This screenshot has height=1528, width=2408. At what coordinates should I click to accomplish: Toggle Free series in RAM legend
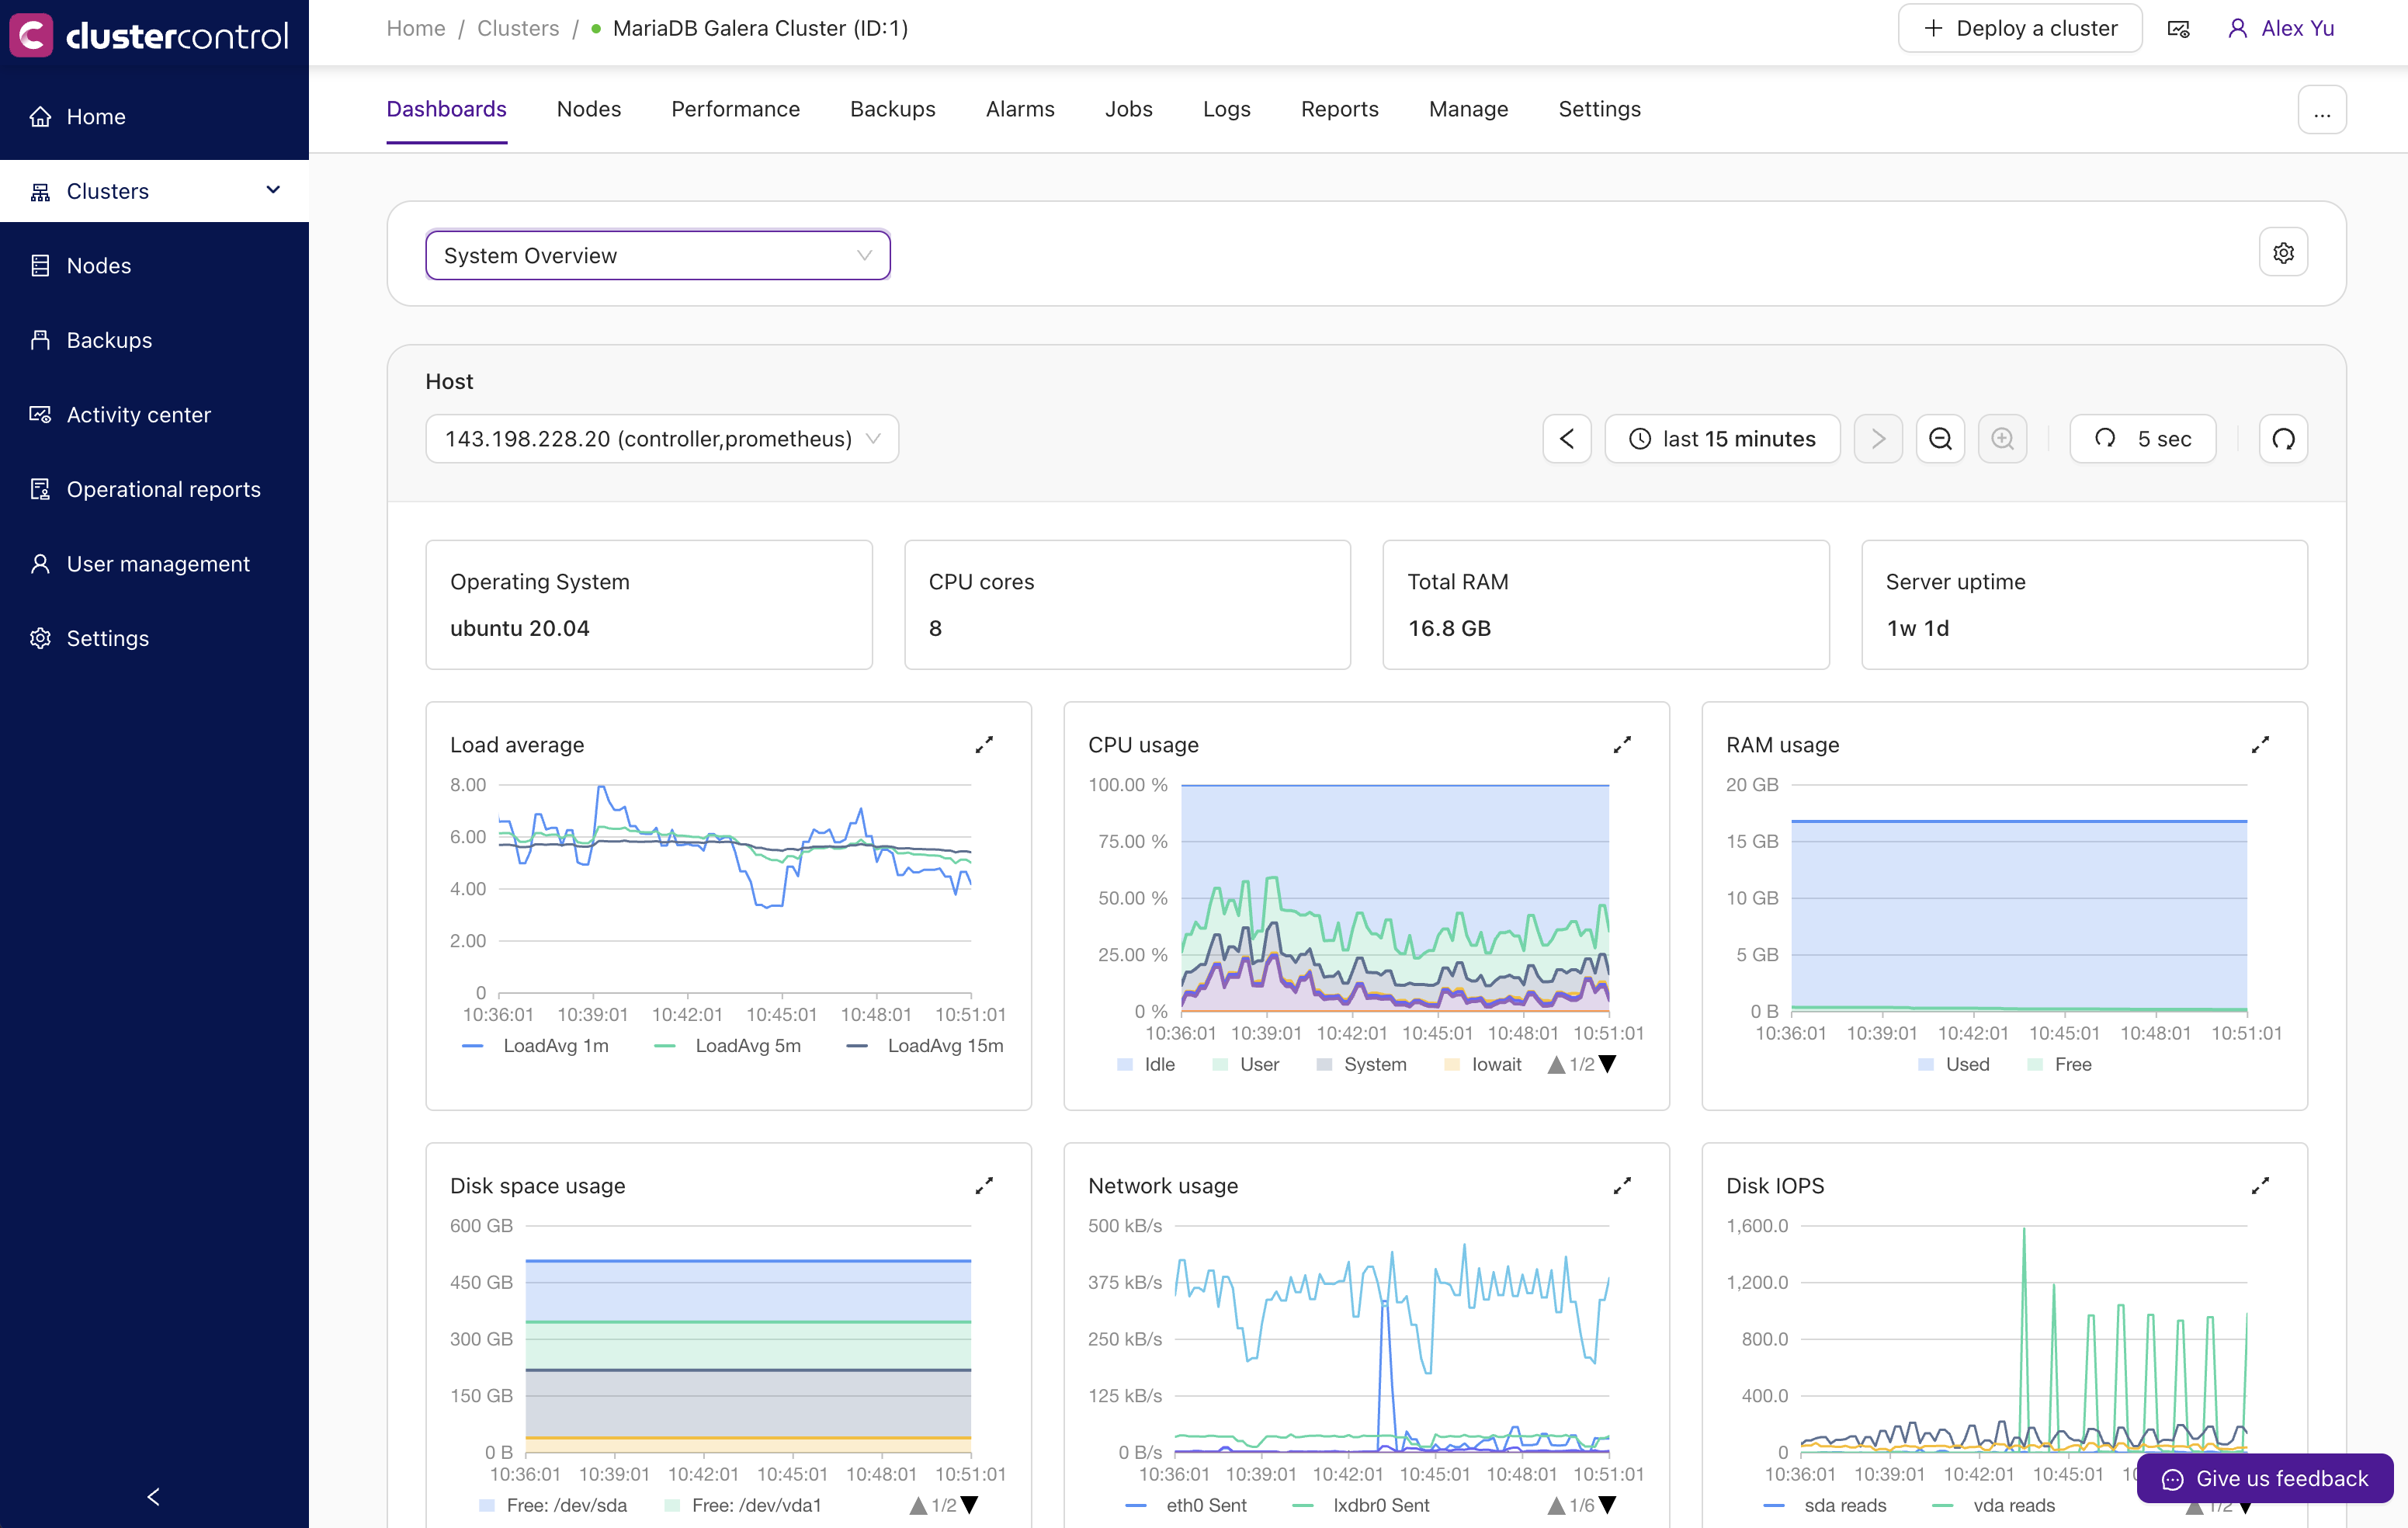tap(2059, 1065)
